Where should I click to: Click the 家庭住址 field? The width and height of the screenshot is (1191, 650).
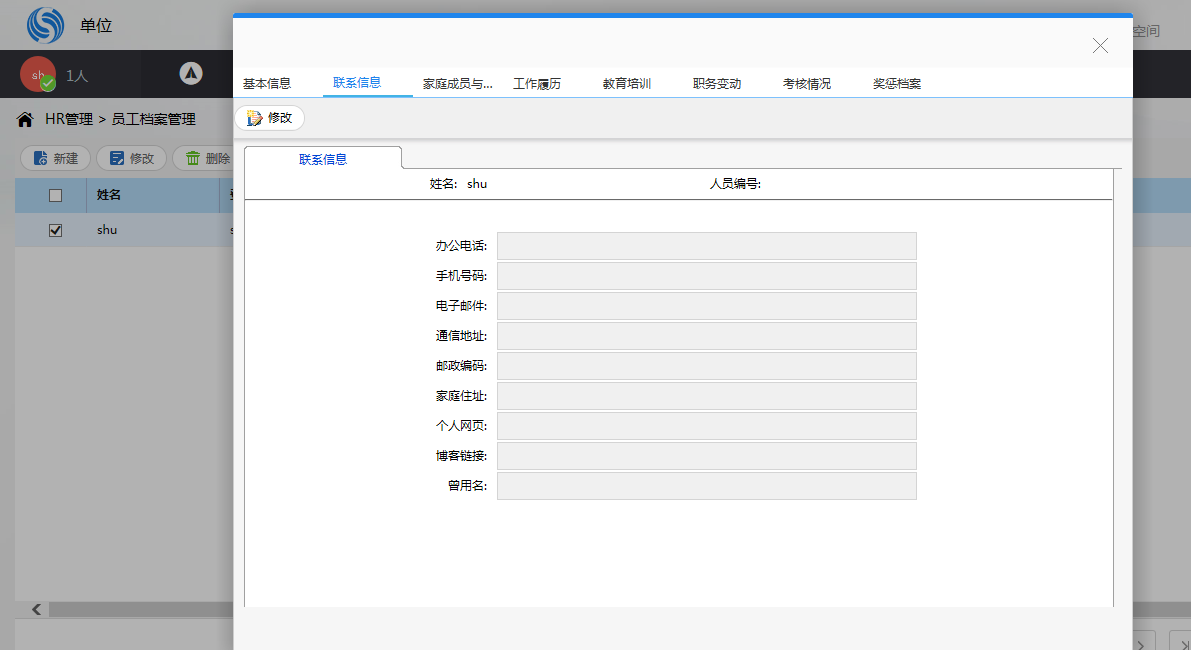click(706, 396)
